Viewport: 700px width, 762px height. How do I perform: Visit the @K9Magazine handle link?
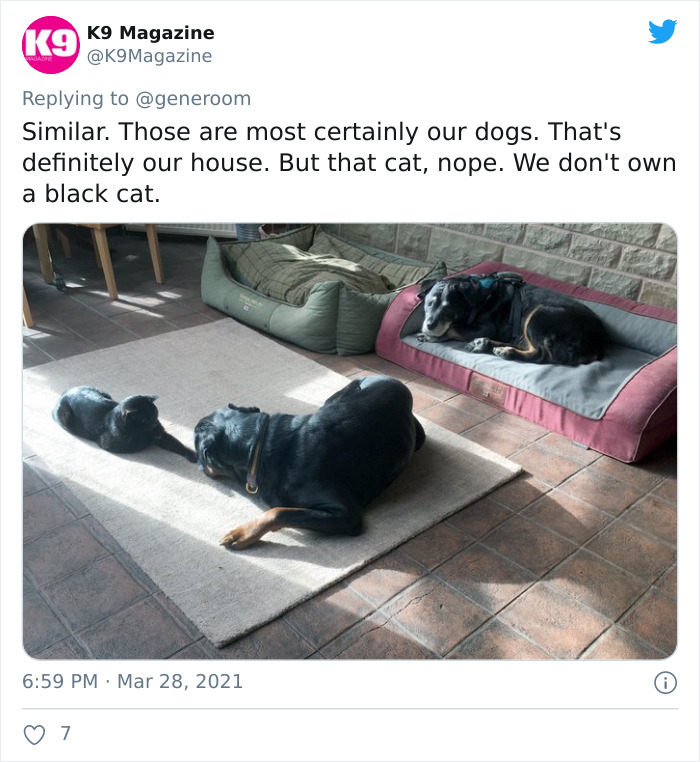pos(149,56)
